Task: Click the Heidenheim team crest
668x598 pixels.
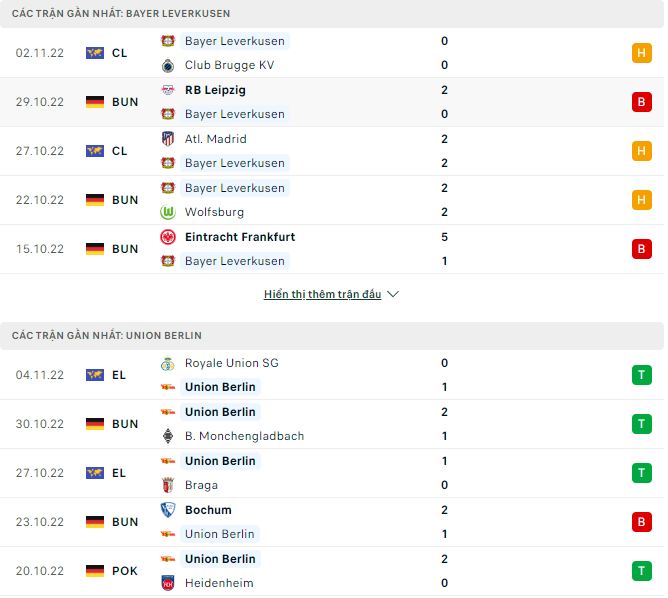Action: tap(168, 583)
